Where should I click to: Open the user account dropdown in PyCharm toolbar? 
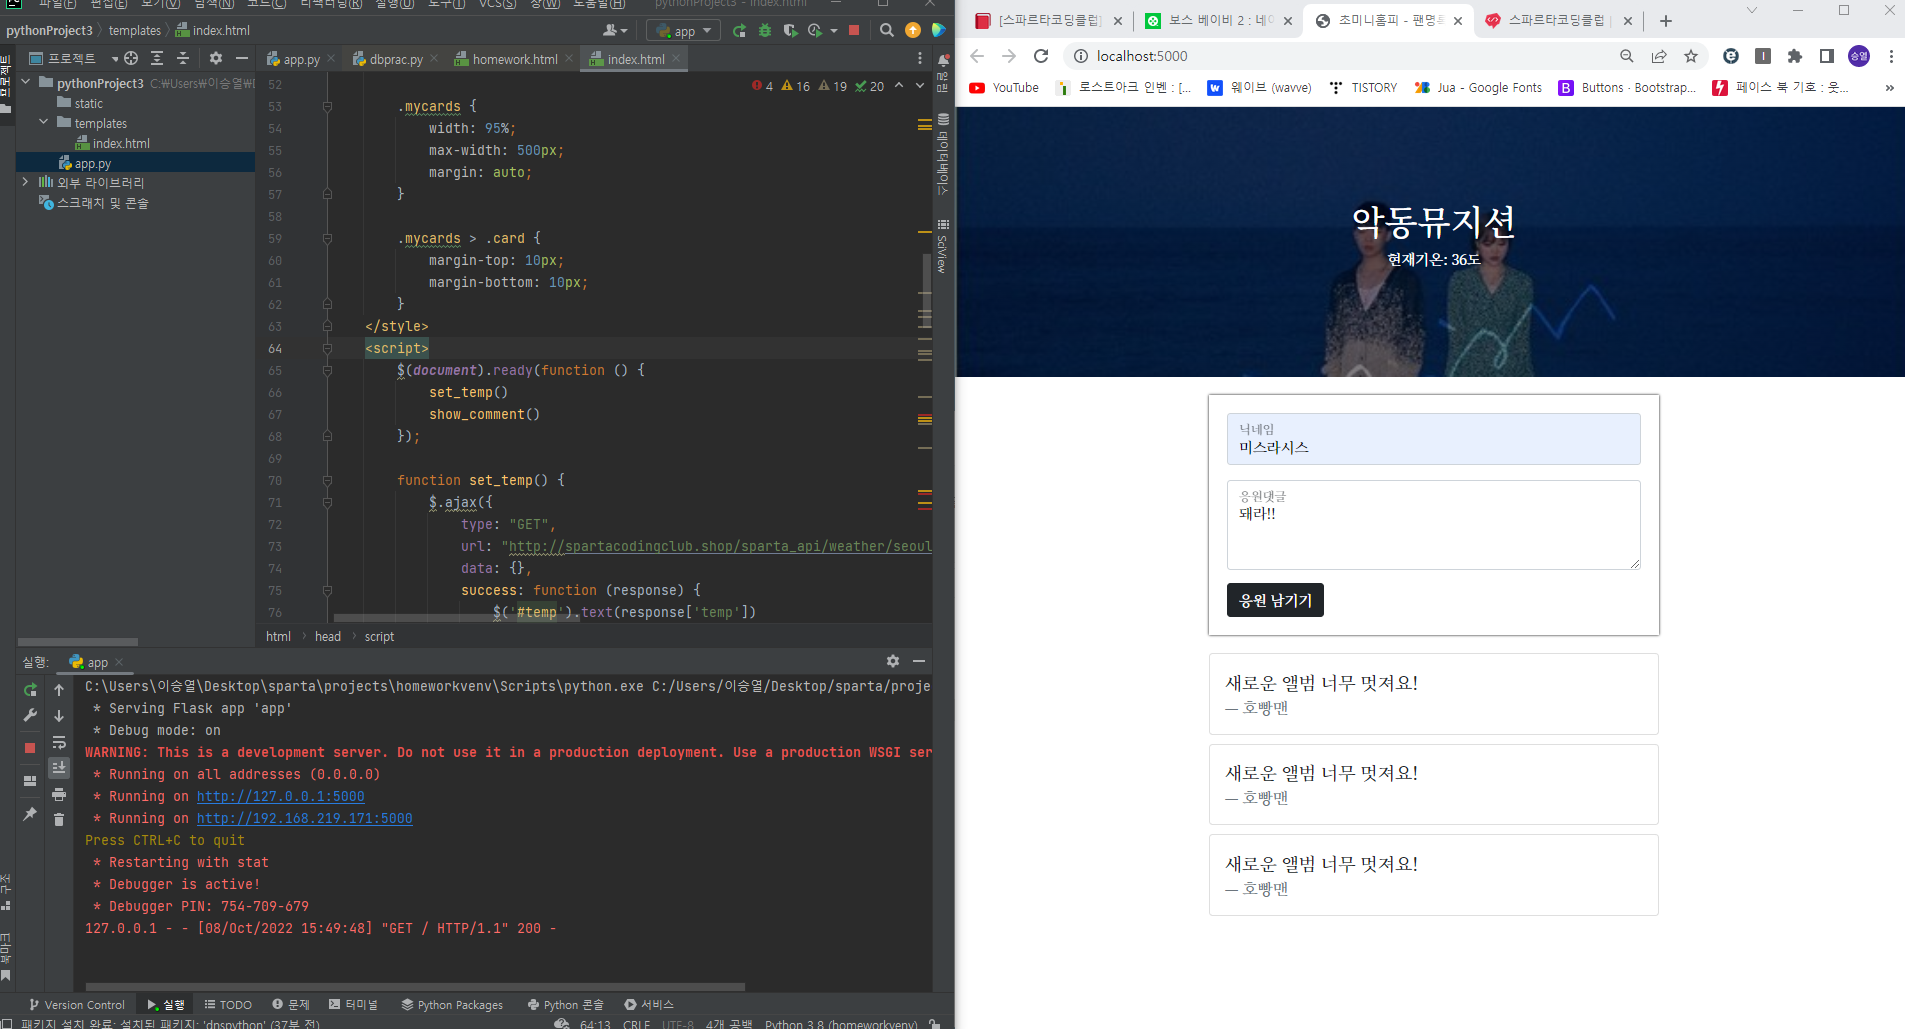coord(616,31)
